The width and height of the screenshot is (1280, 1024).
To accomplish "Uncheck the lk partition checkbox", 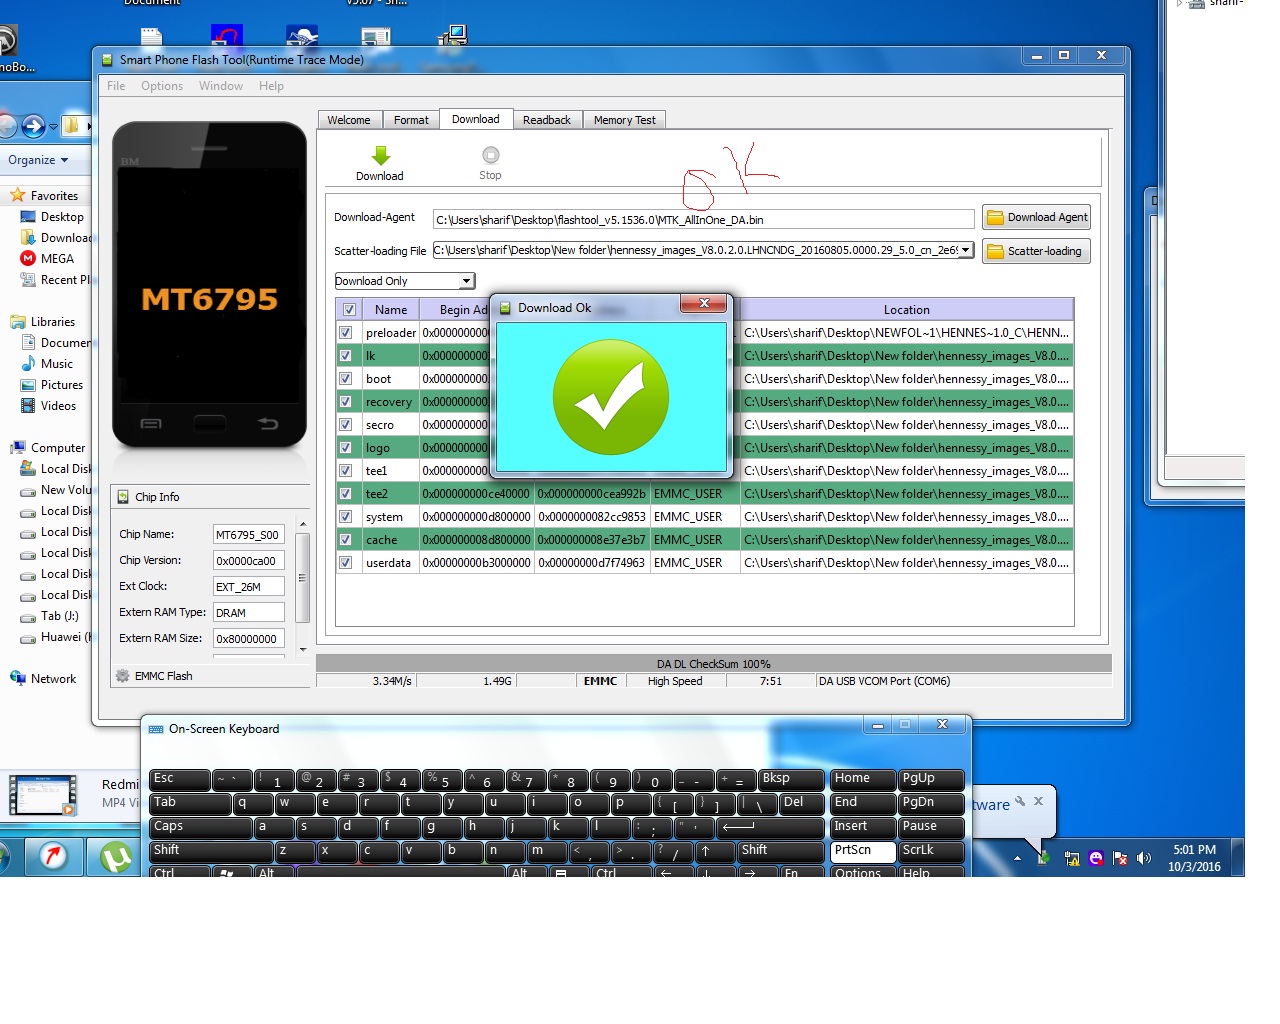I will (345, 356).
